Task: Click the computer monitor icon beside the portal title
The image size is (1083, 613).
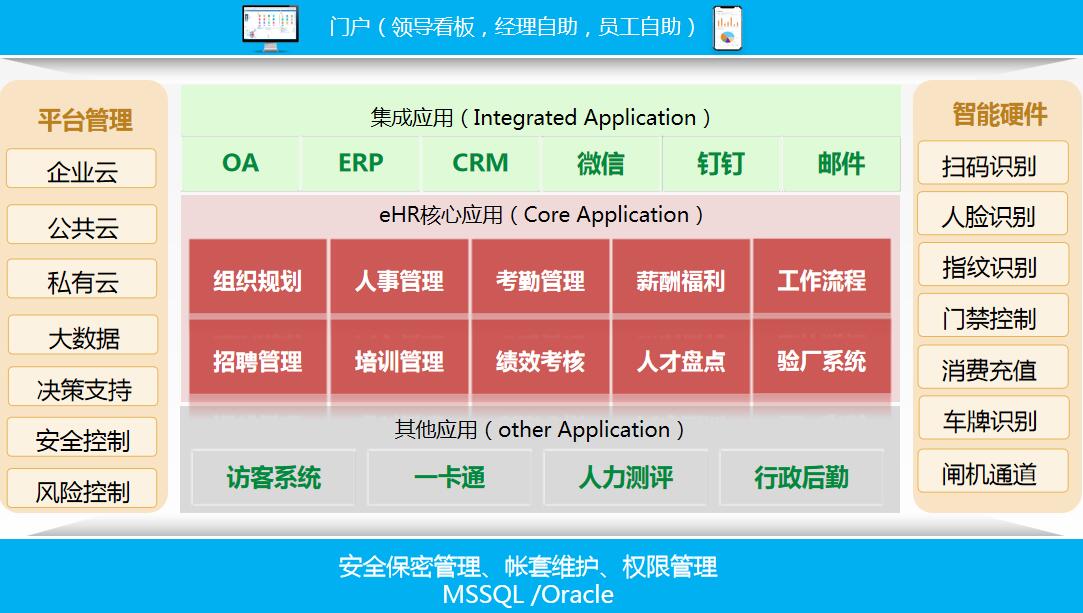Action: tap(268, 26)
